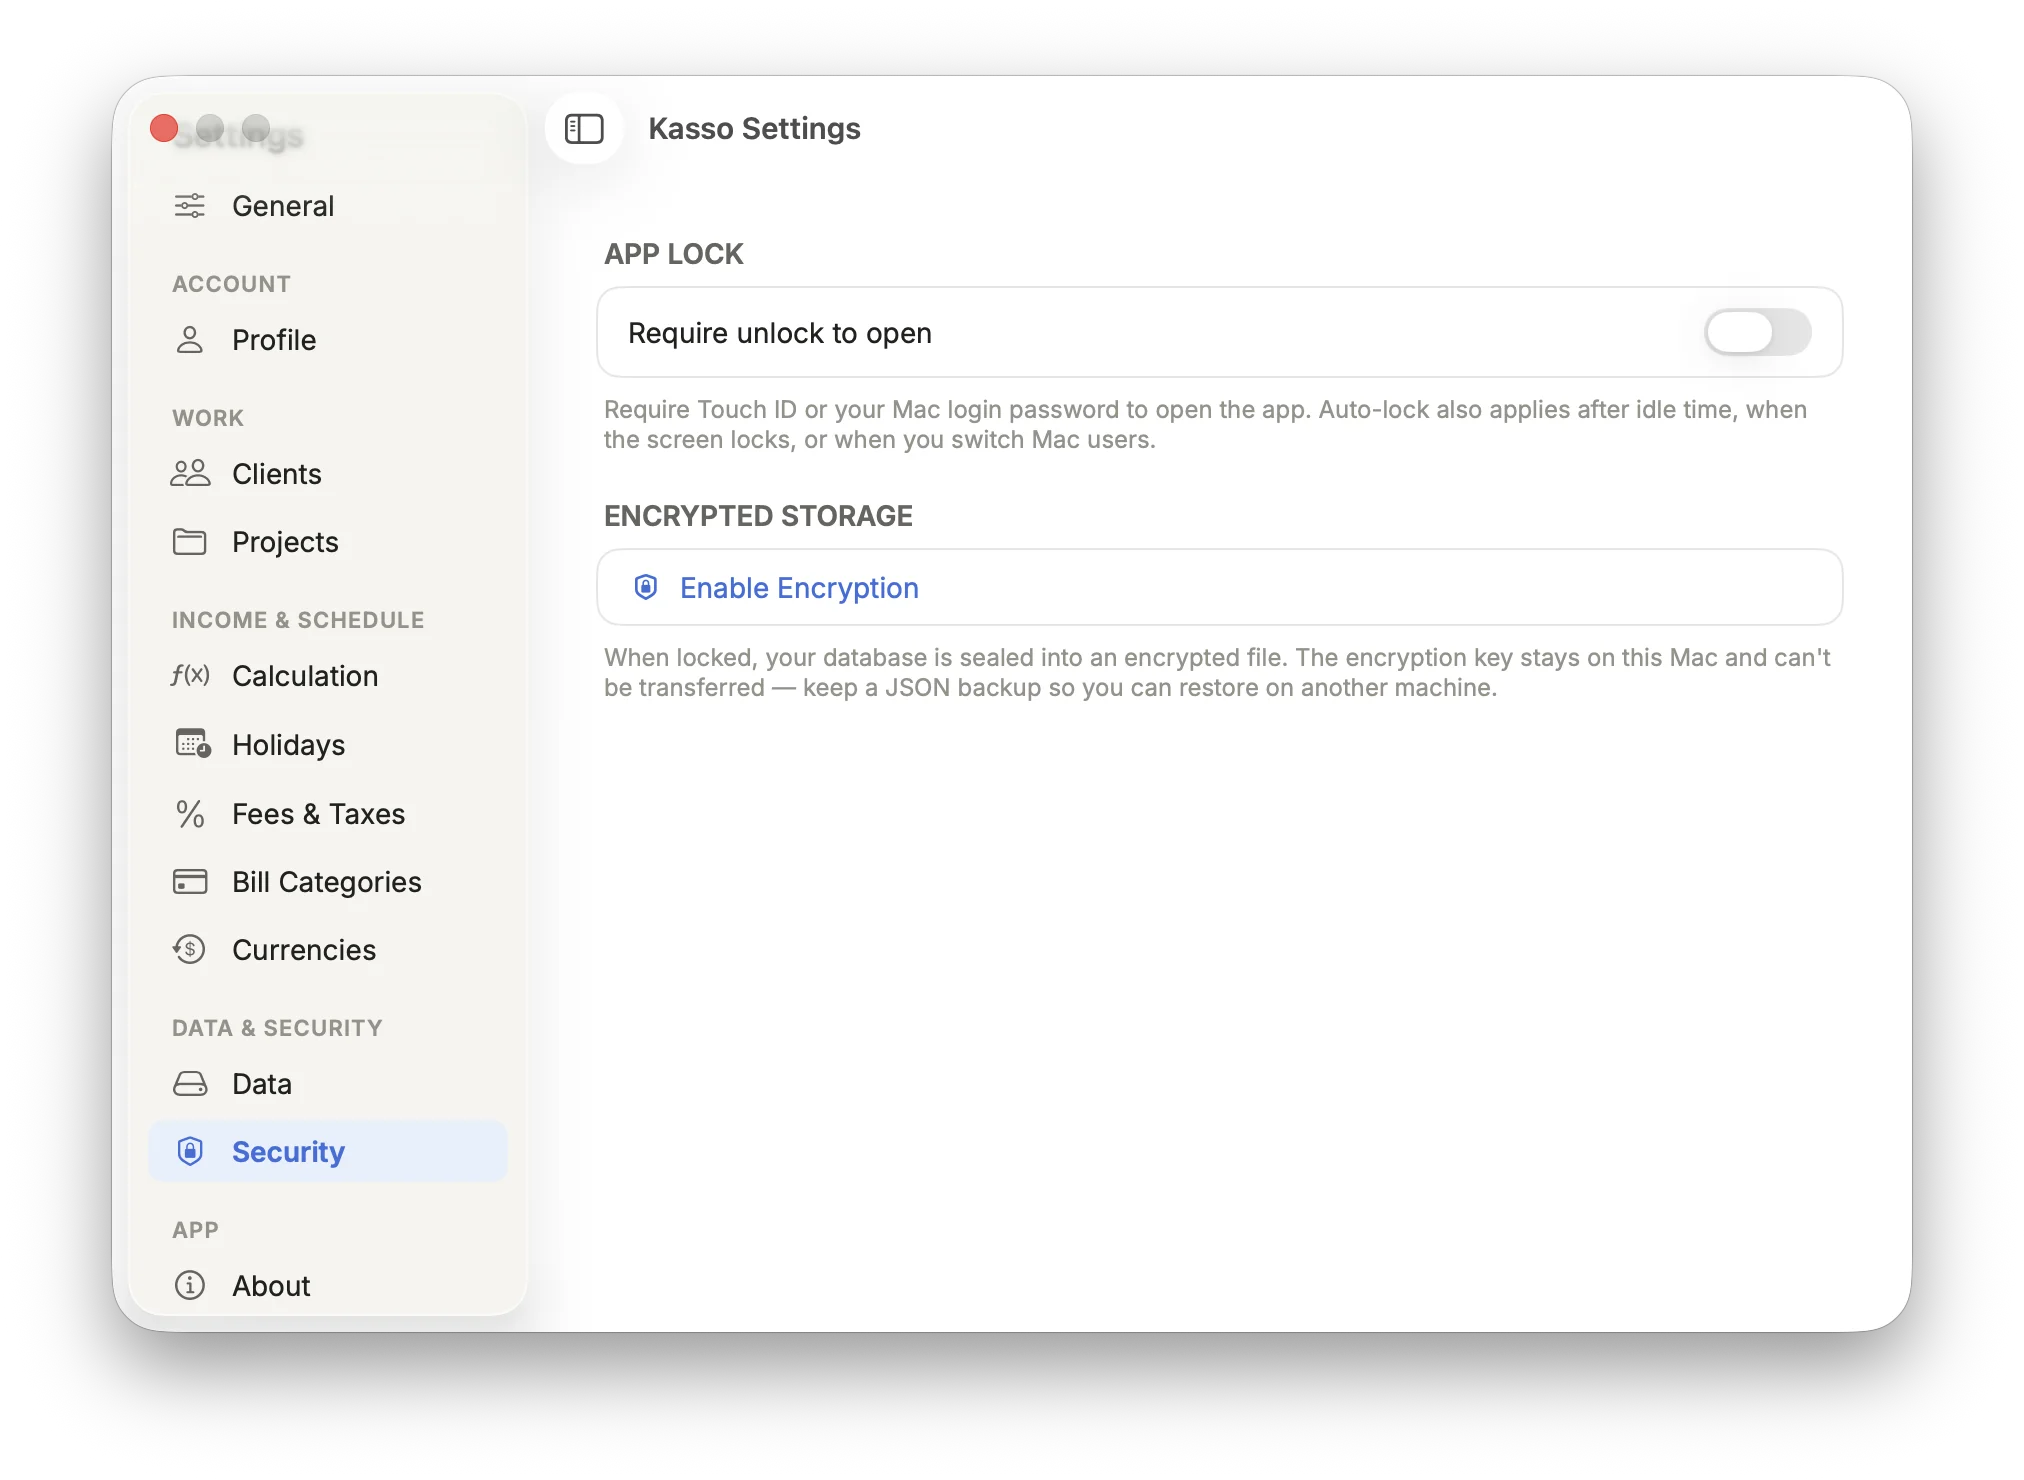Select Projects in the sidebar

[x=328, y=542]
